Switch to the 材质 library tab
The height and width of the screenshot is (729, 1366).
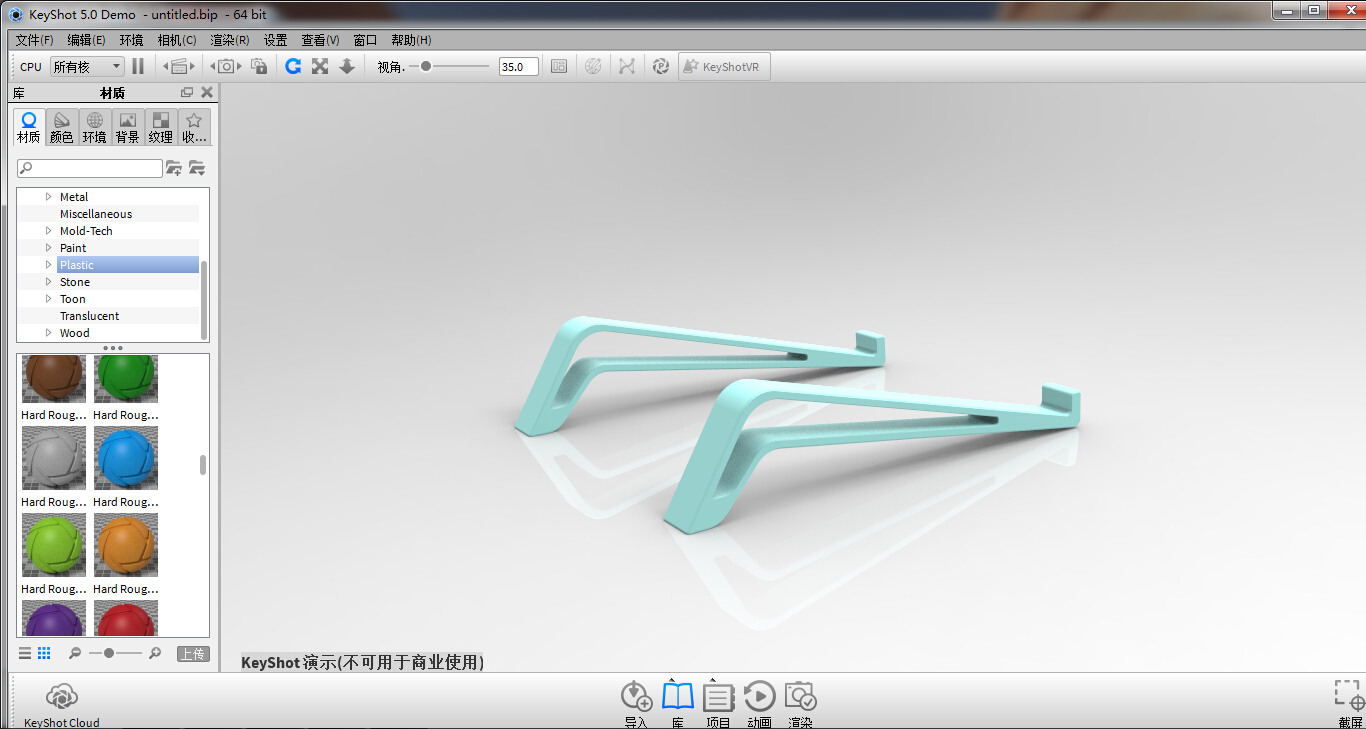[x=29, y=128]
